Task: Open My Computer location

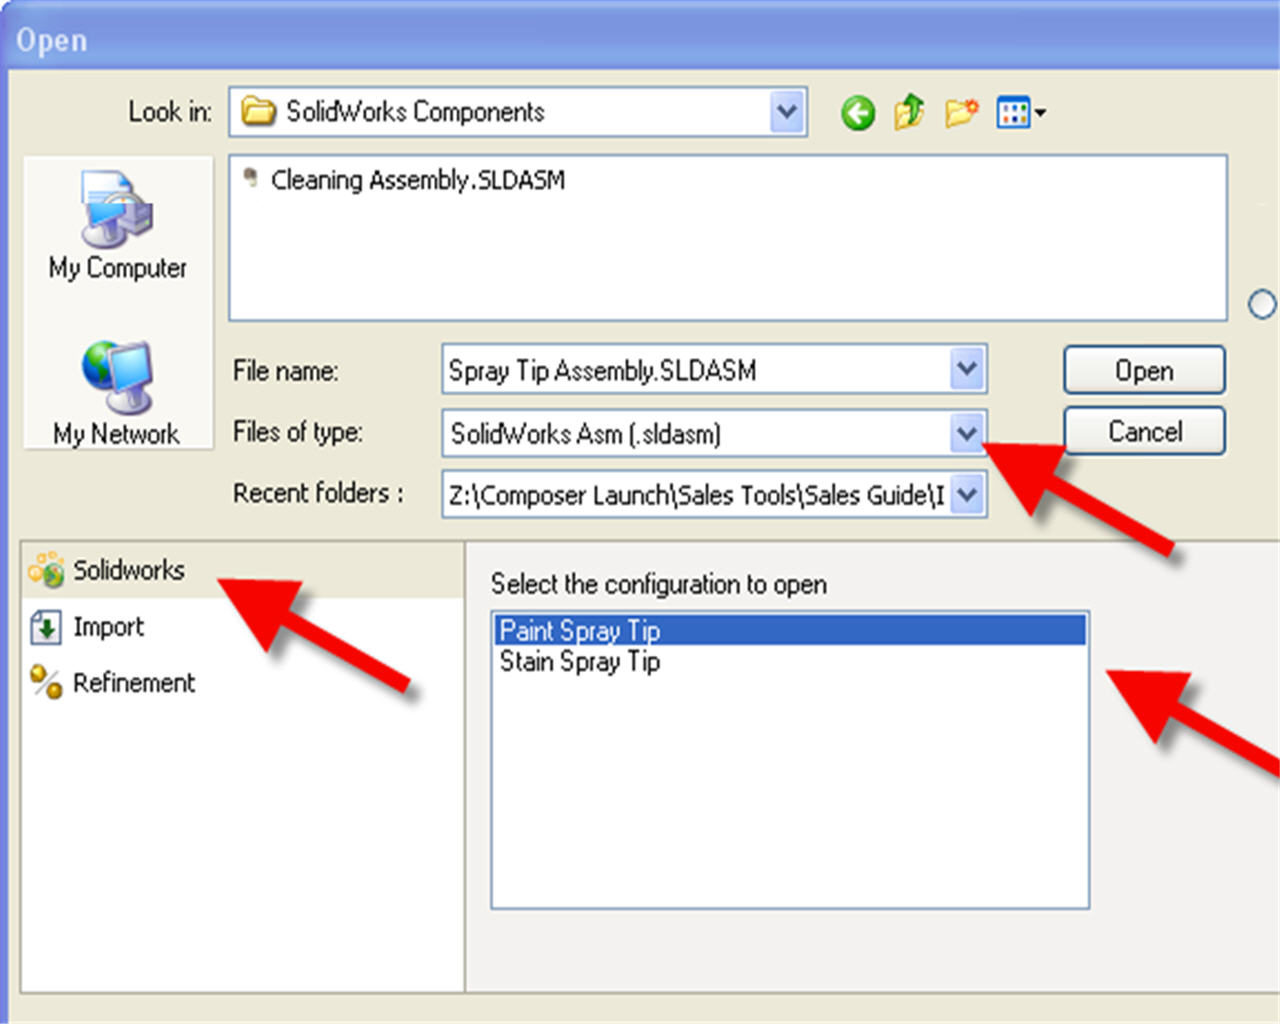Action: tap(117, 225)
